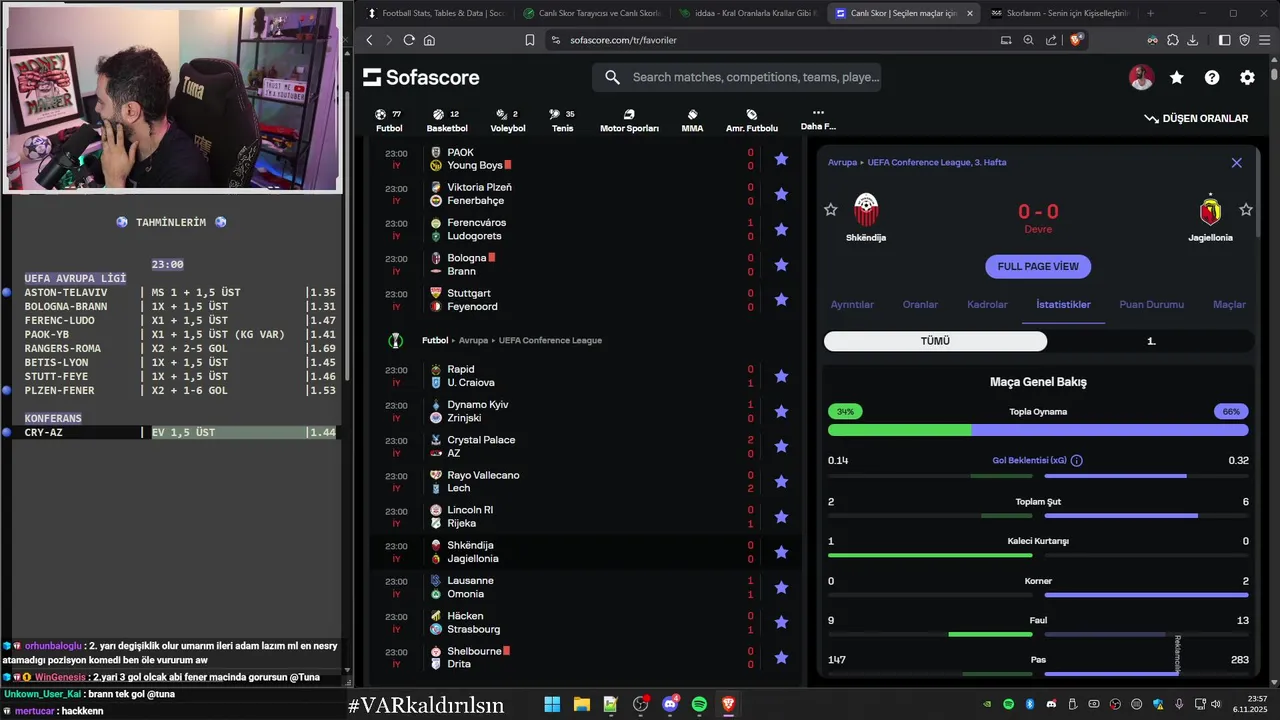Image resolution: width=1280 pixels, height=720 pixels.
Task: Show info for Gol Beklentisi (xG)
Action: point(1077,461)
